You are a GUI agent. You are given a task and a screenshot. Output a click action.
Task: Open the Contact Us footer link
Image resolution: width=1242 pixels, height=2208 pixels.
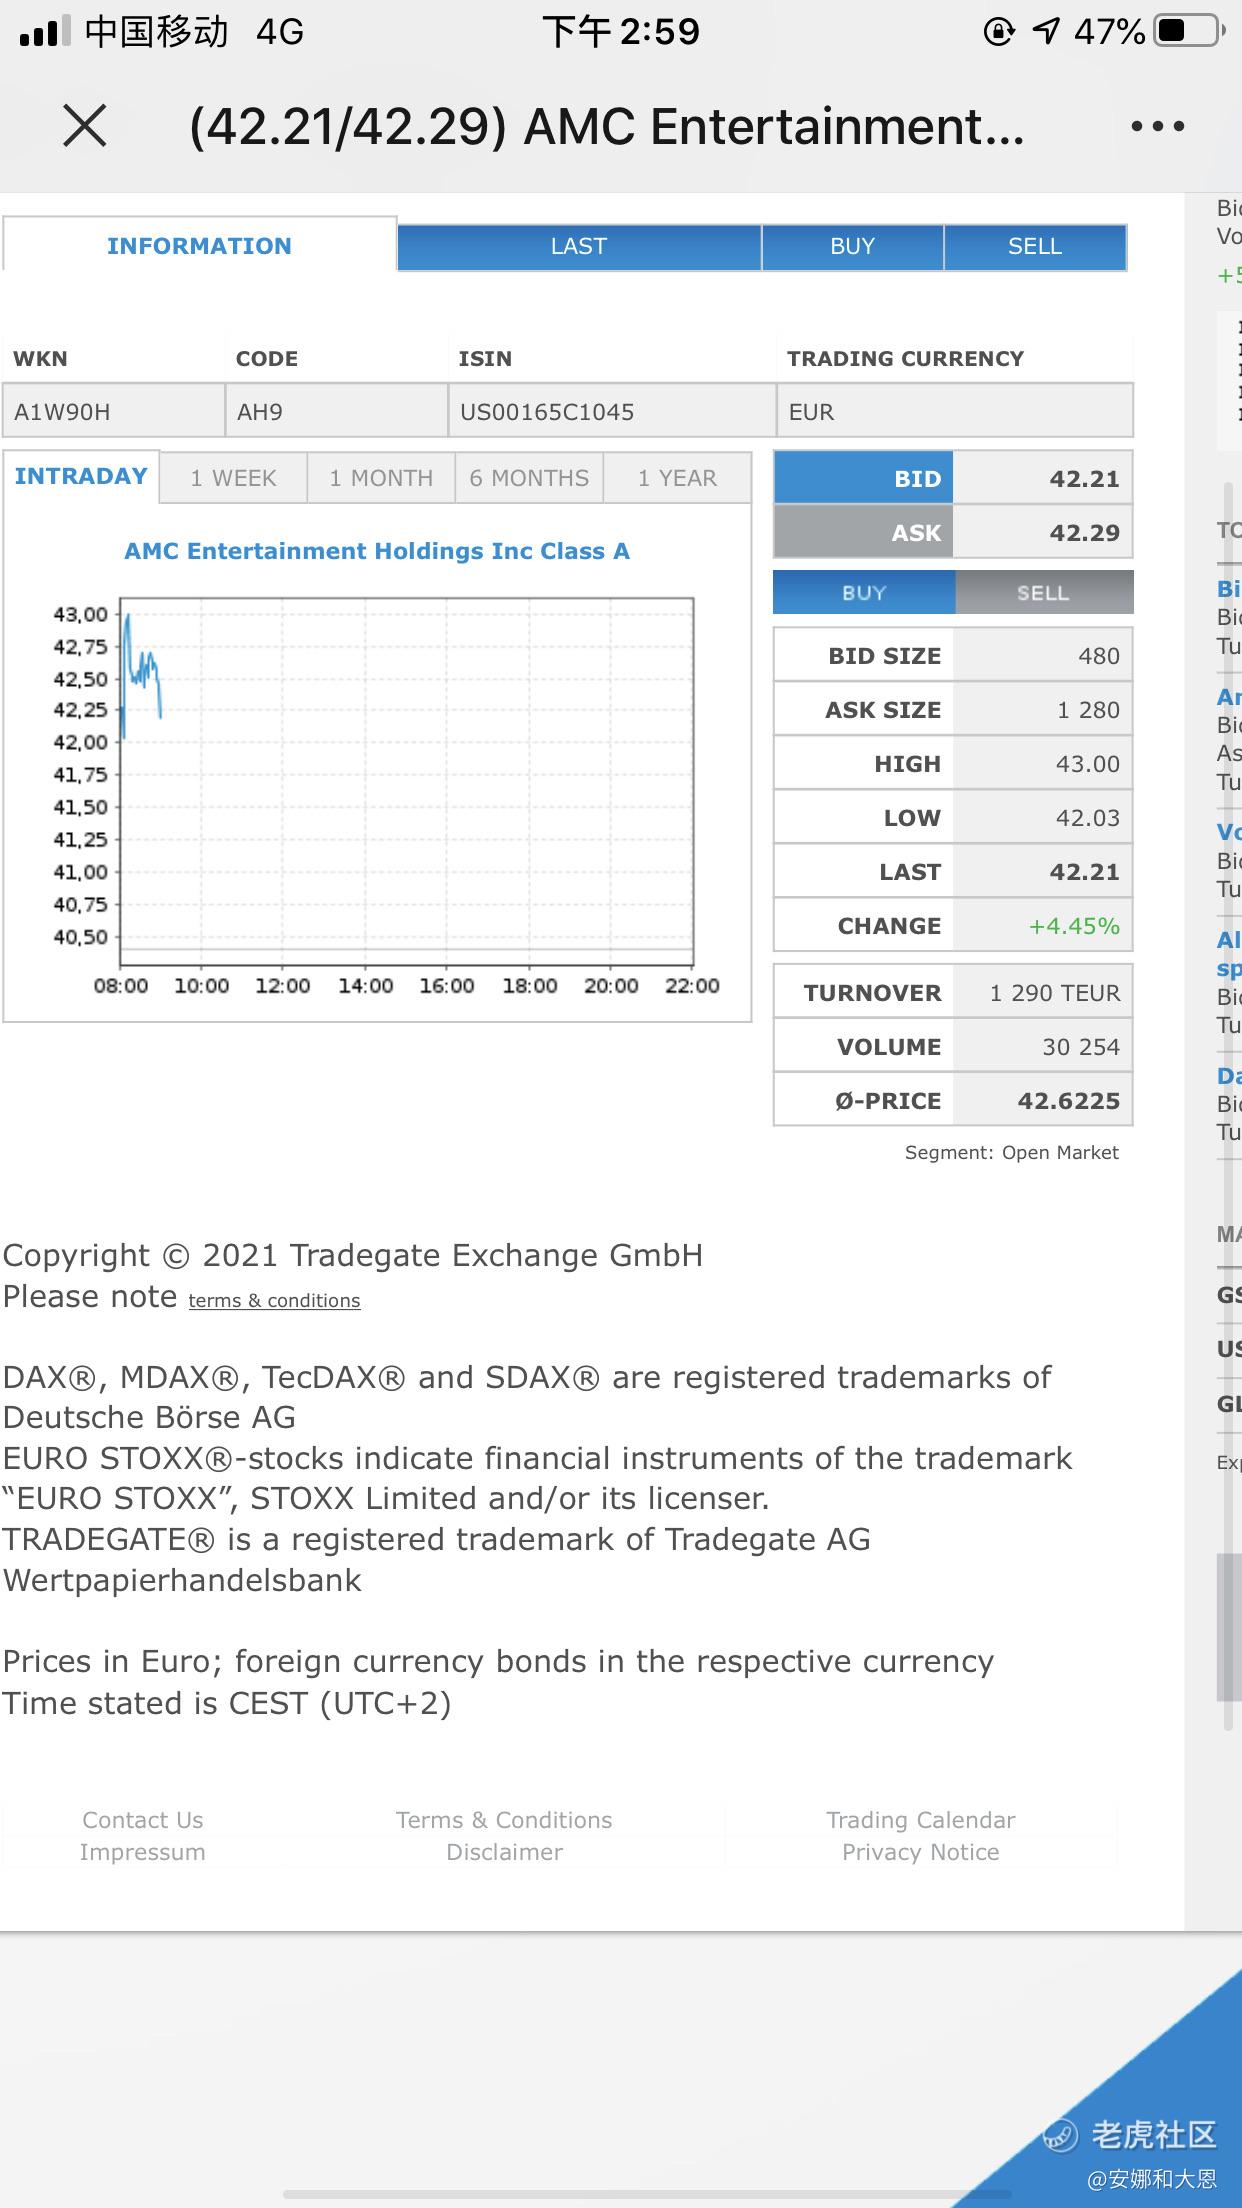pos(143,1819)
